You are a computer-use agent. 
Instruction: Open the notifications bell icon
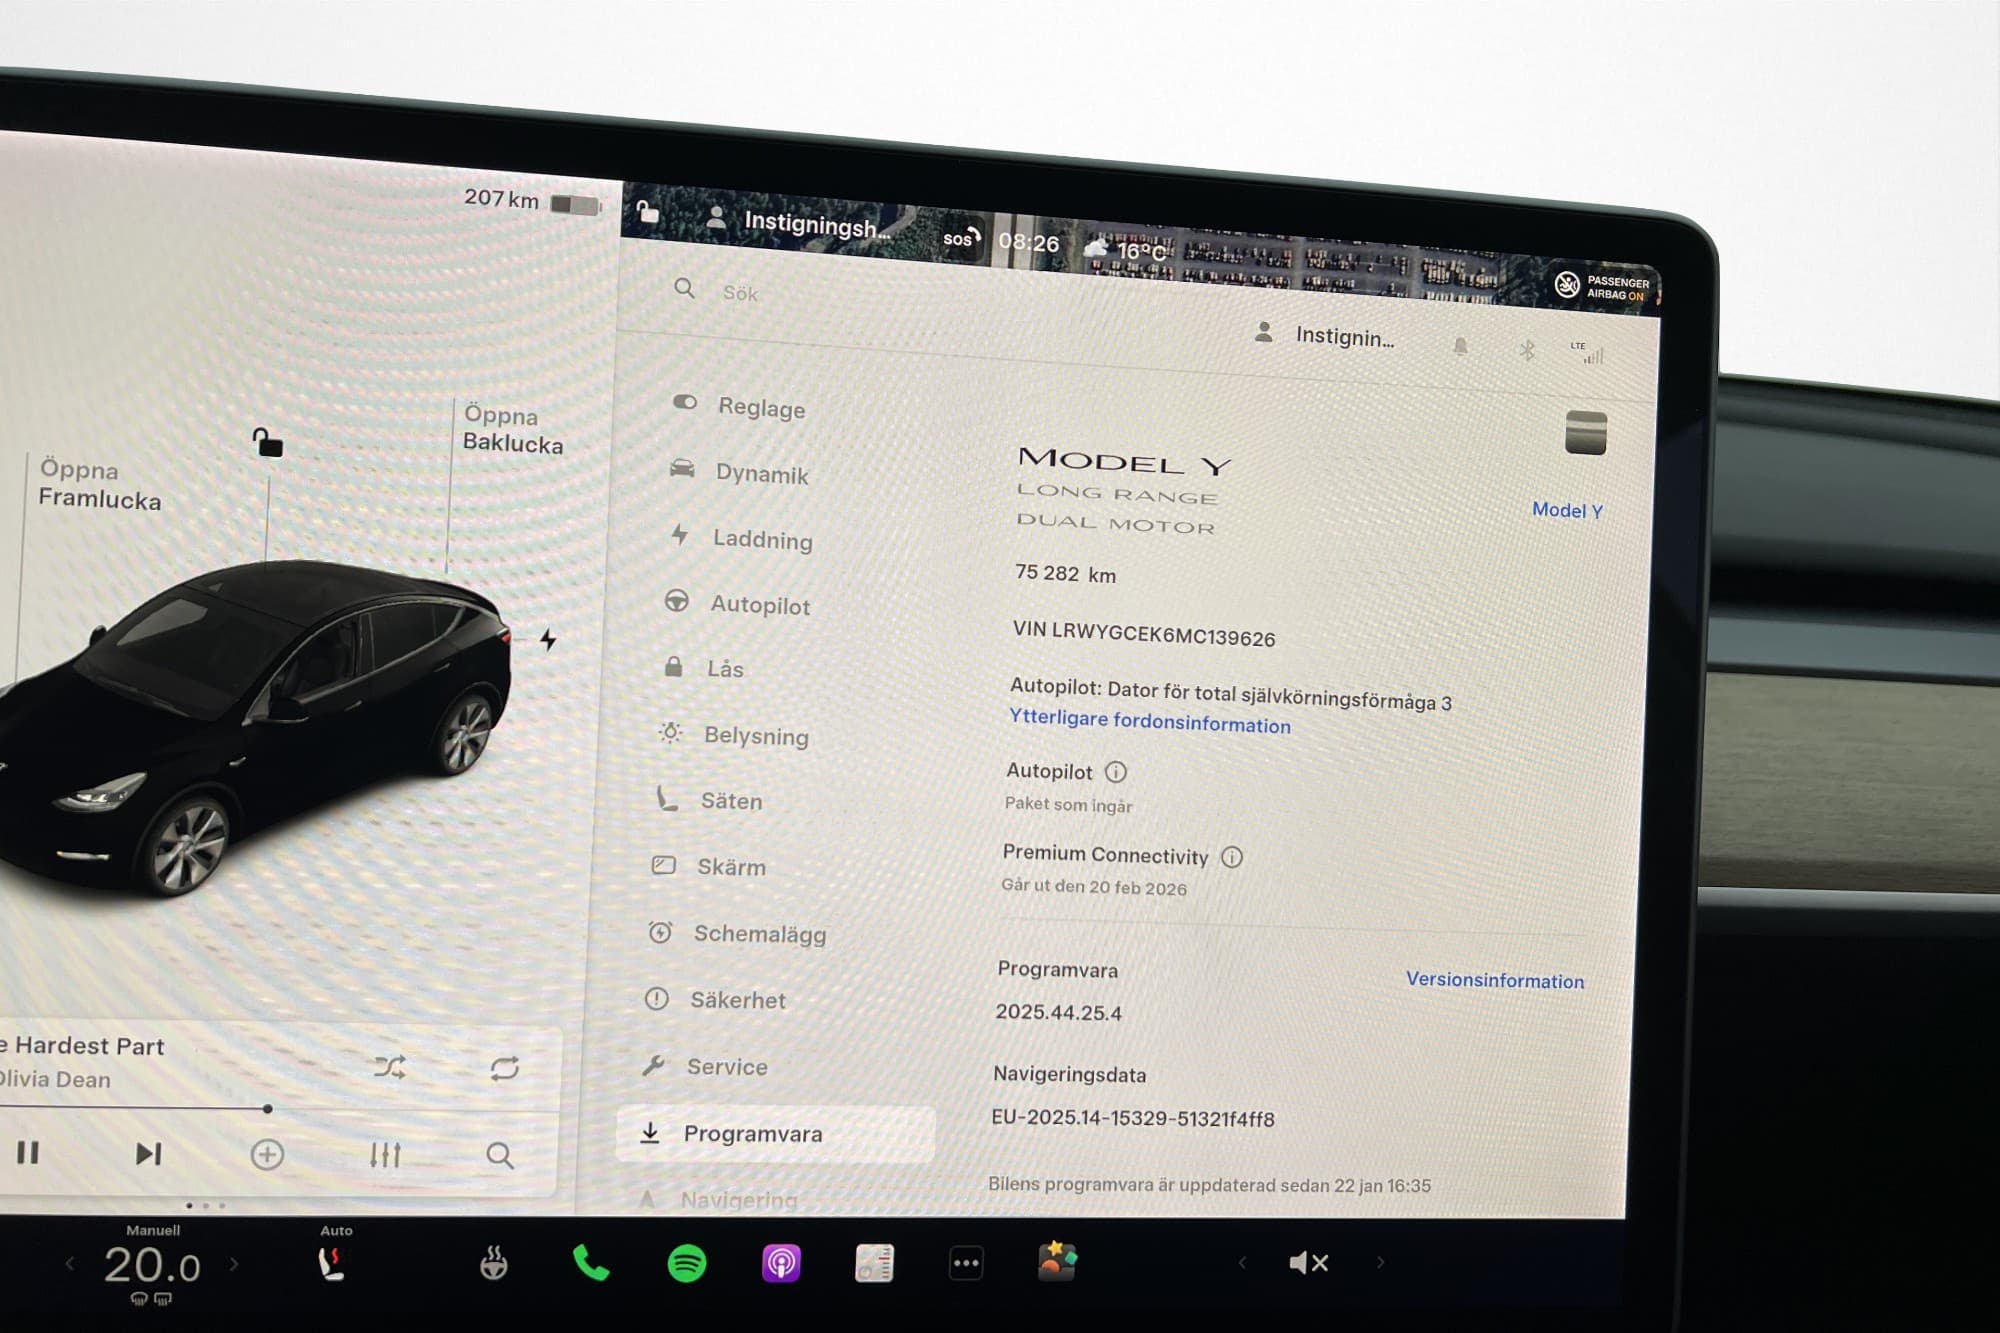pos(1460,346)
